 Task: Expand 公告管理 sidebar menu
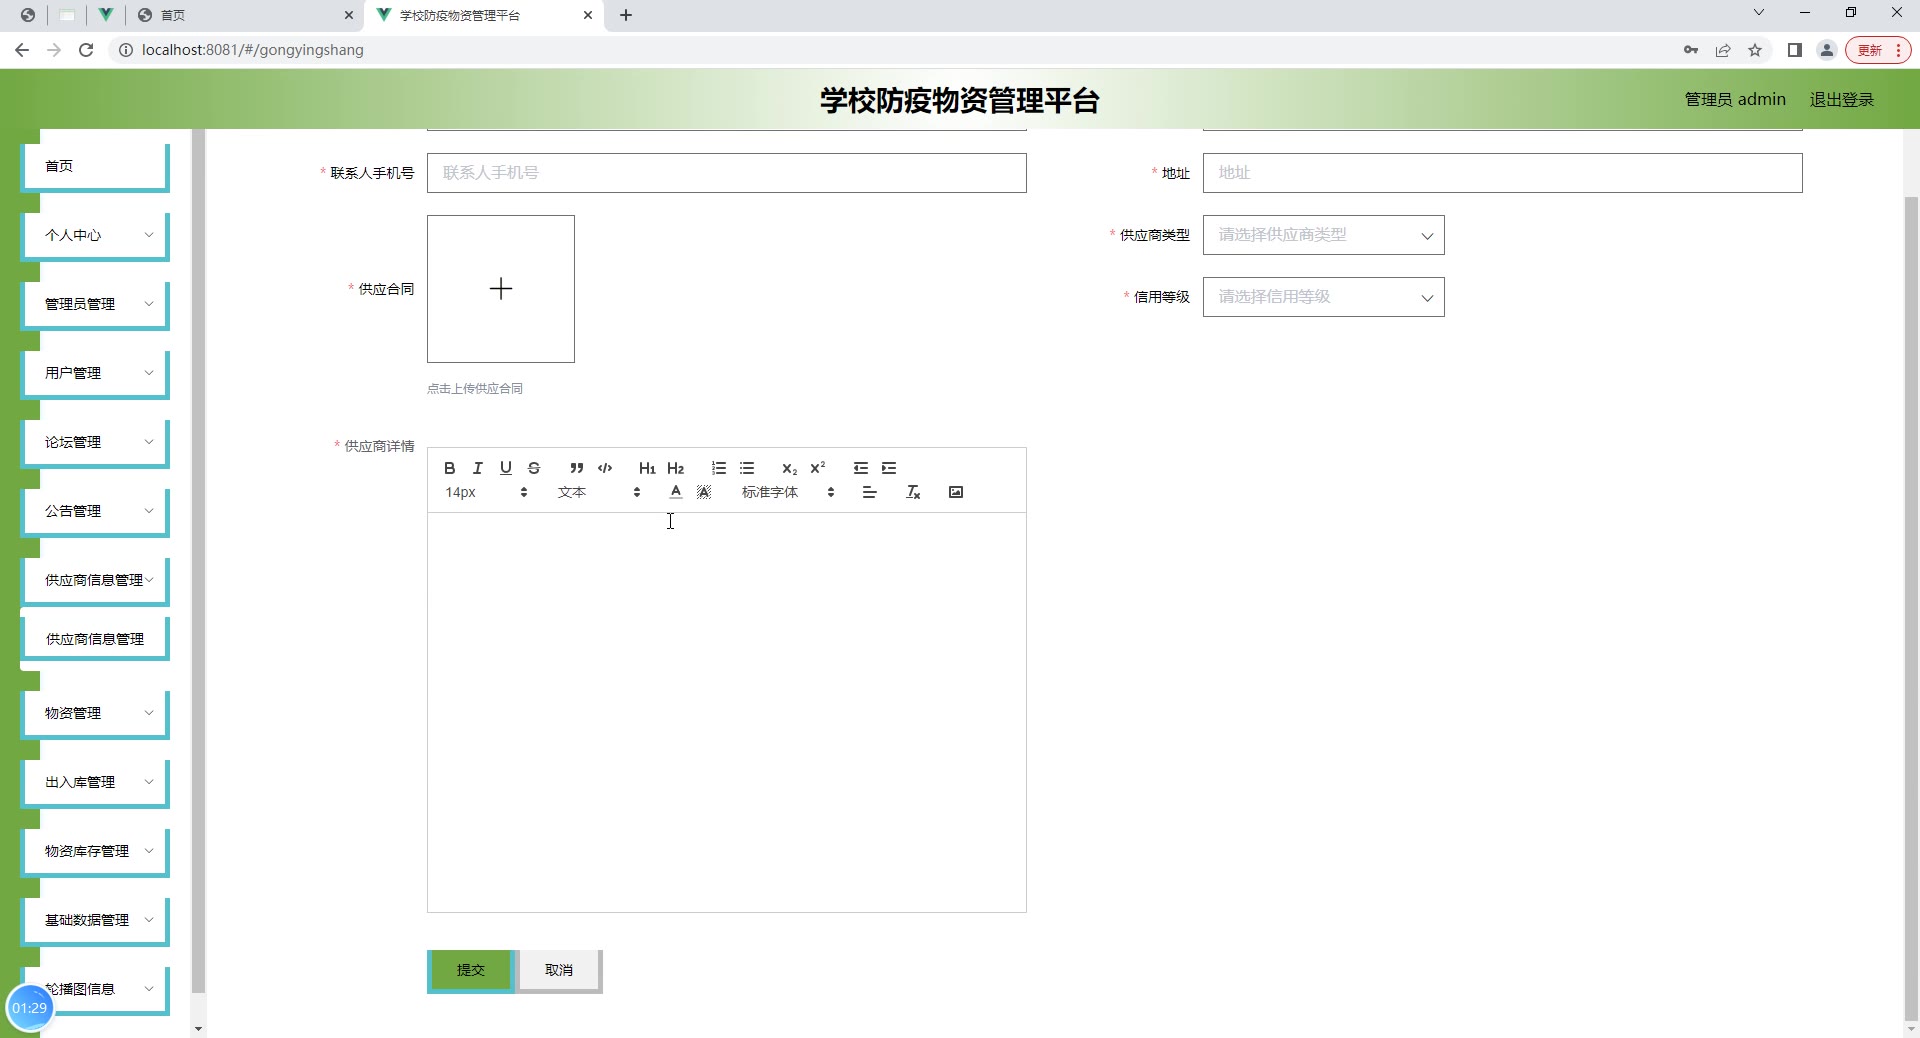95,511
